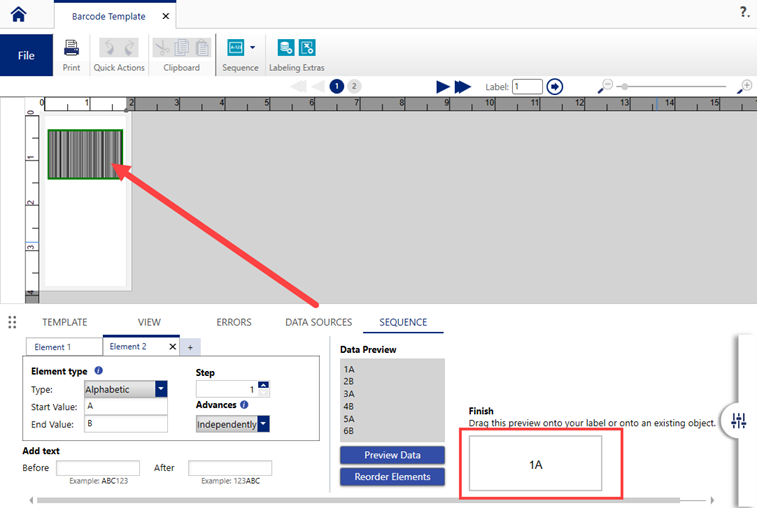The width and height of the screenshot is (757, 508).
Task: Open the properties sliders side panel icon
Action: tap(738, 421)
